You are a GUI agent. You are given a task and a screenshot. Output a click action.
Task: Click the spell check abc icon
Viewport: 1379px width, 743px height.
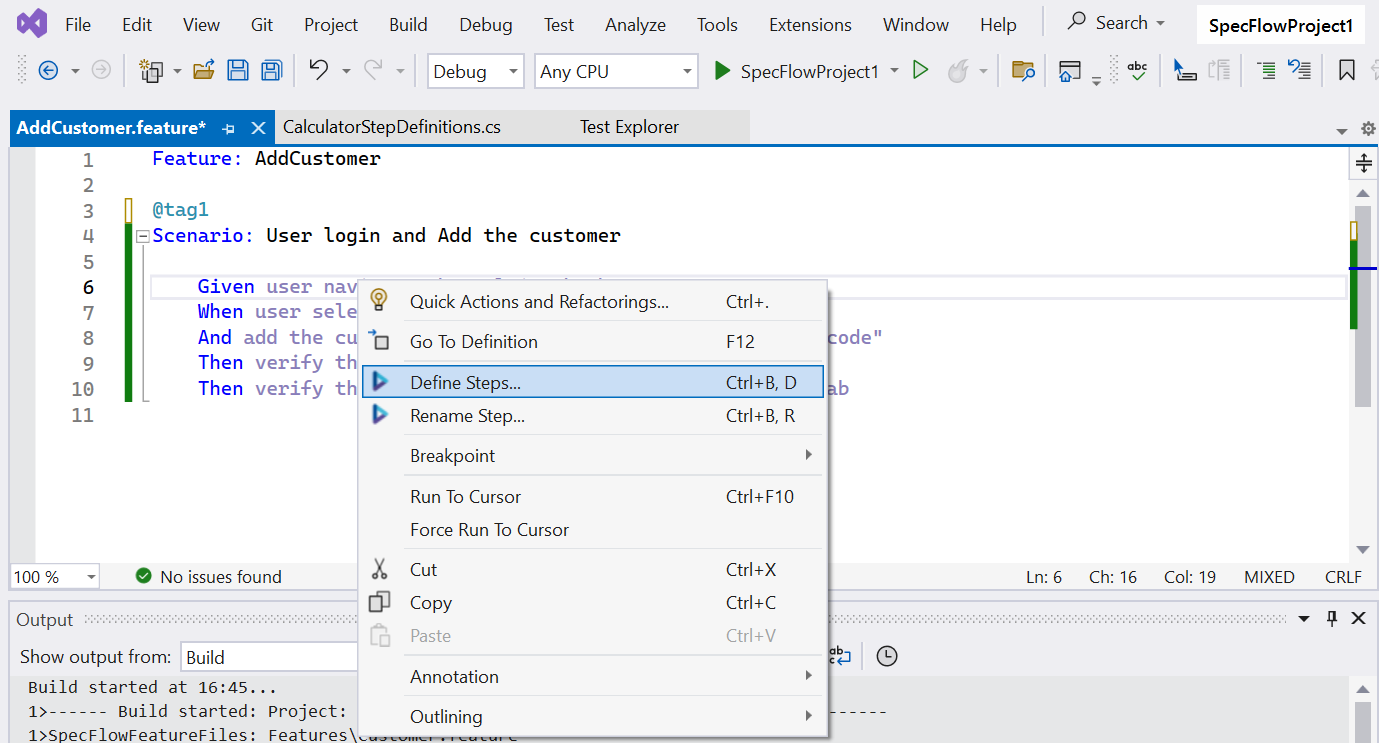pos(1137,71)
